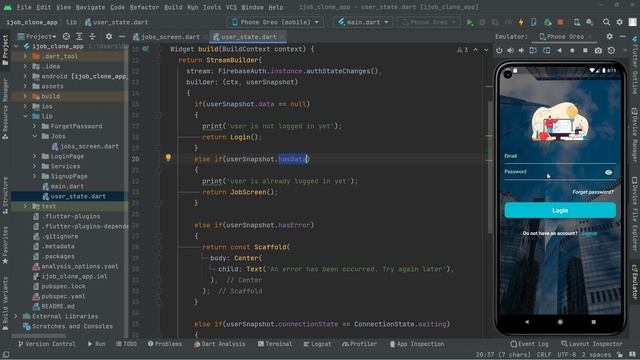Viewport: 640px width, 360px height.
Task: Open IDE settings gear in top toolbar
Action: pyautogui.click(x=620, y=22)
